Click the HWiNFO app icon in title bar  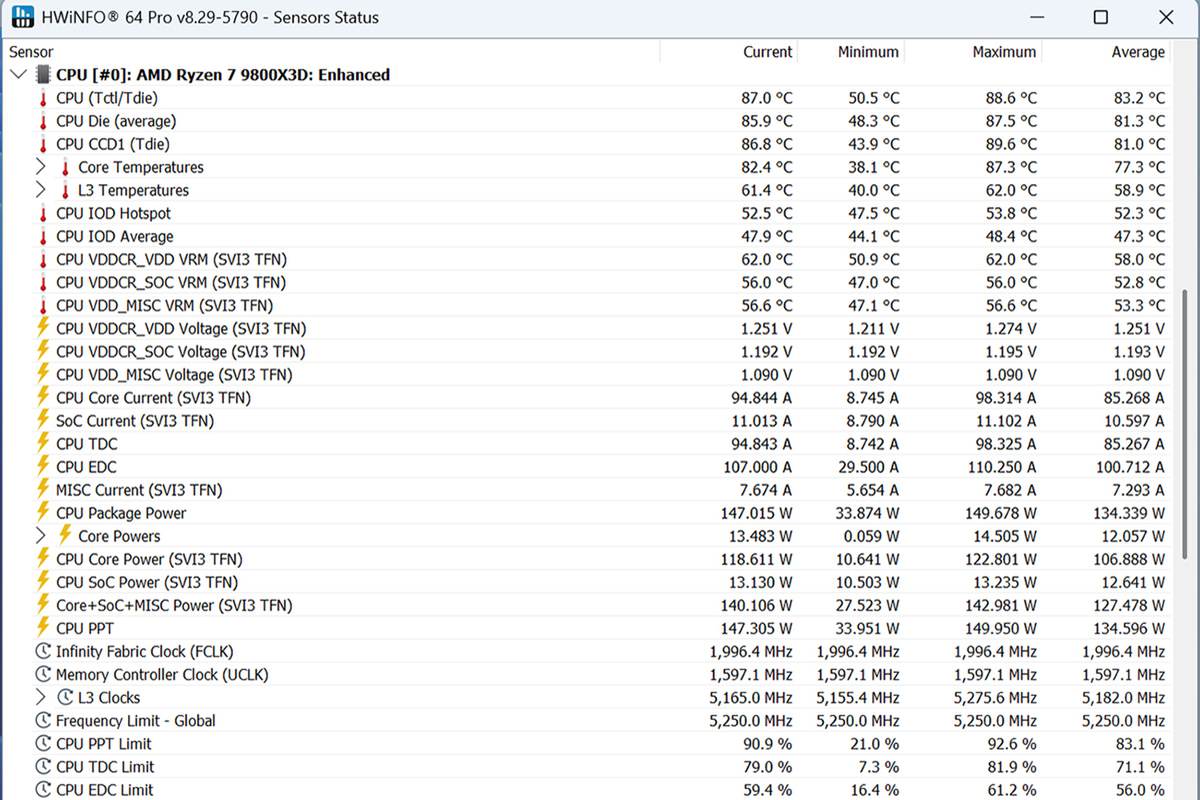pos(21,17)
